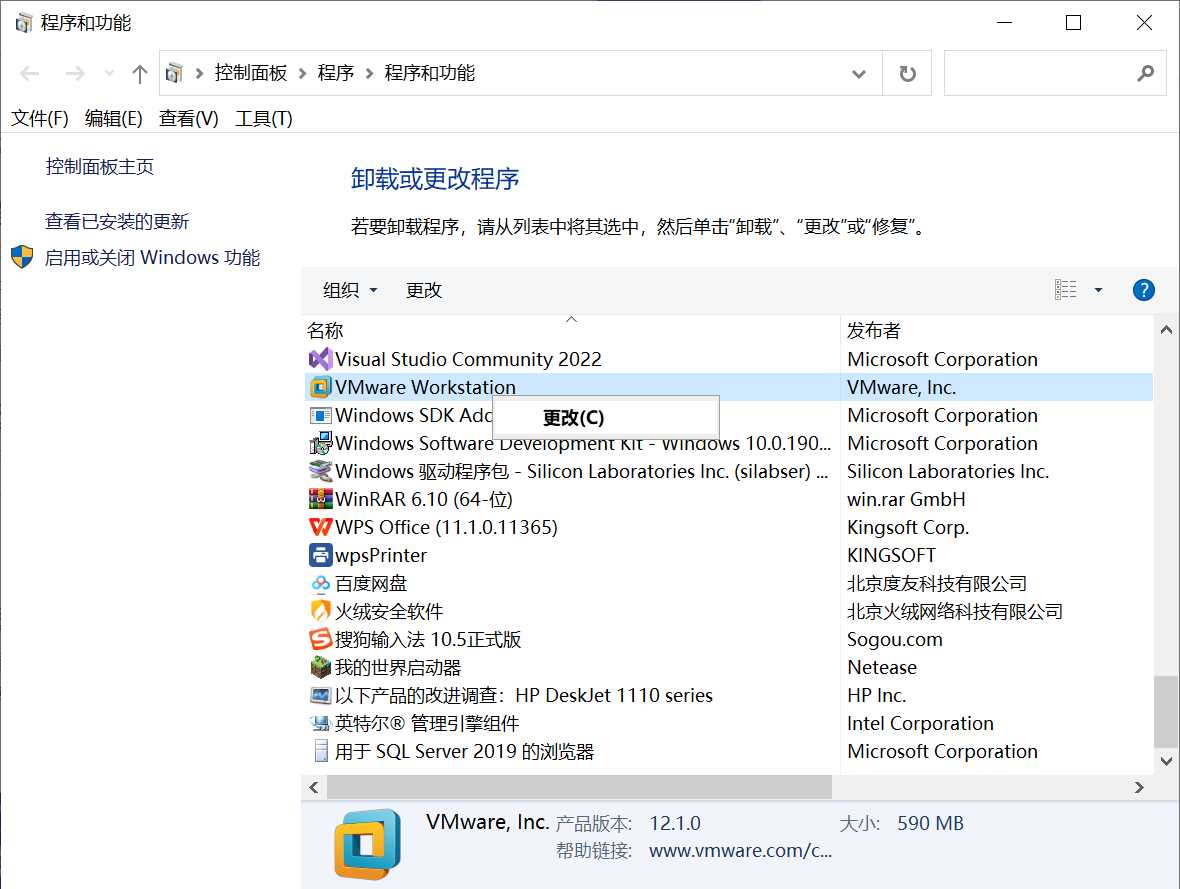Click the Windows Software Development Kit icon
The height and width of the screenshot is (889, 1180).
coord(321,443)
